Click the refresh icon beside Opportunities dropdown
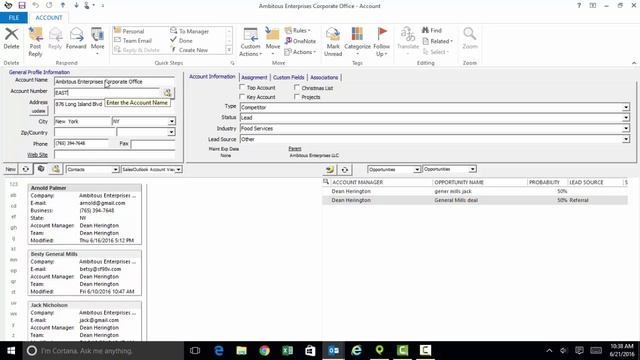 (x=344, y=169)
